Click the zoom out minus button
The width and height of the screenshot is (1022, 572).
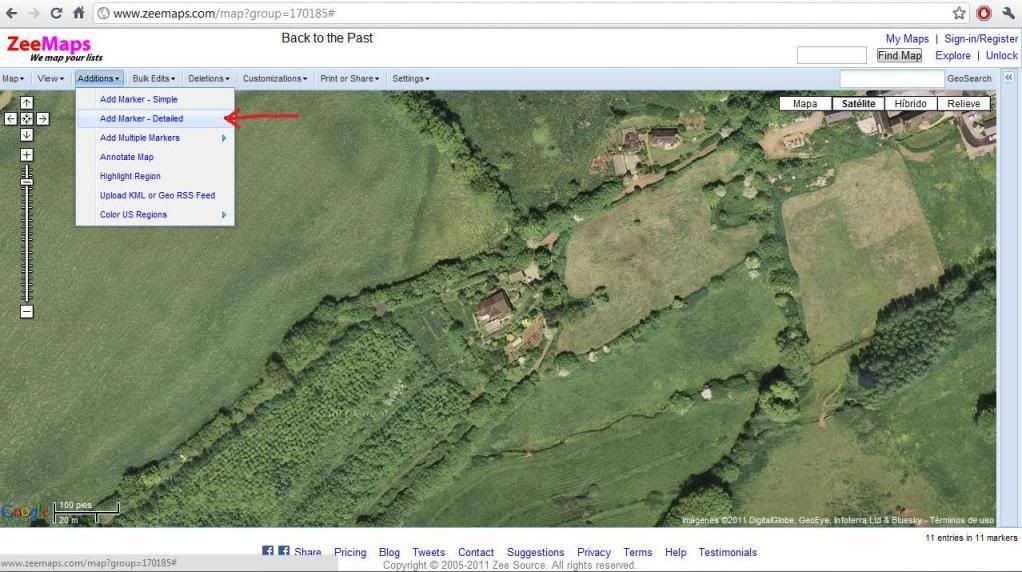click(27, 312)
